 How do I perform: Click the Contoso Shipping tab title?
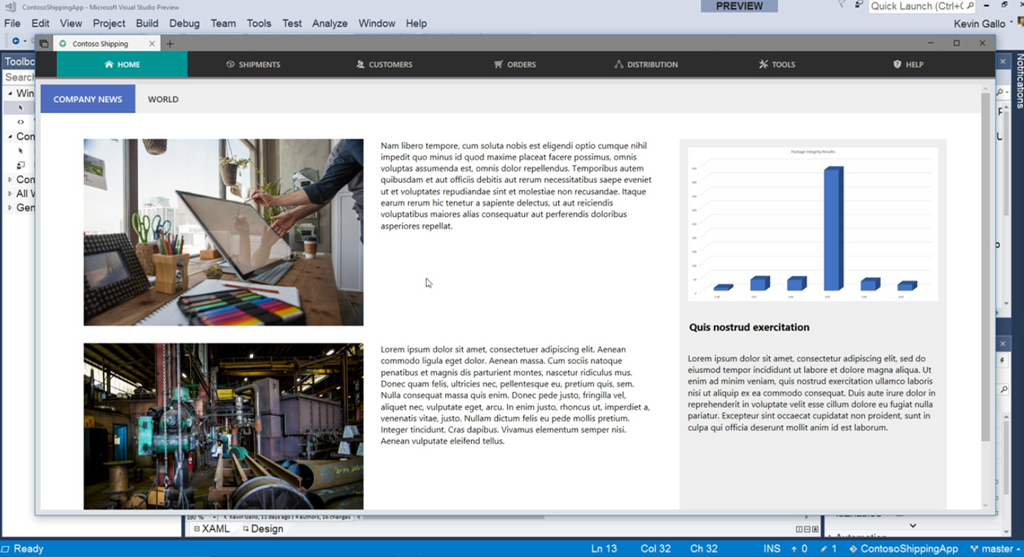[100, 44]
